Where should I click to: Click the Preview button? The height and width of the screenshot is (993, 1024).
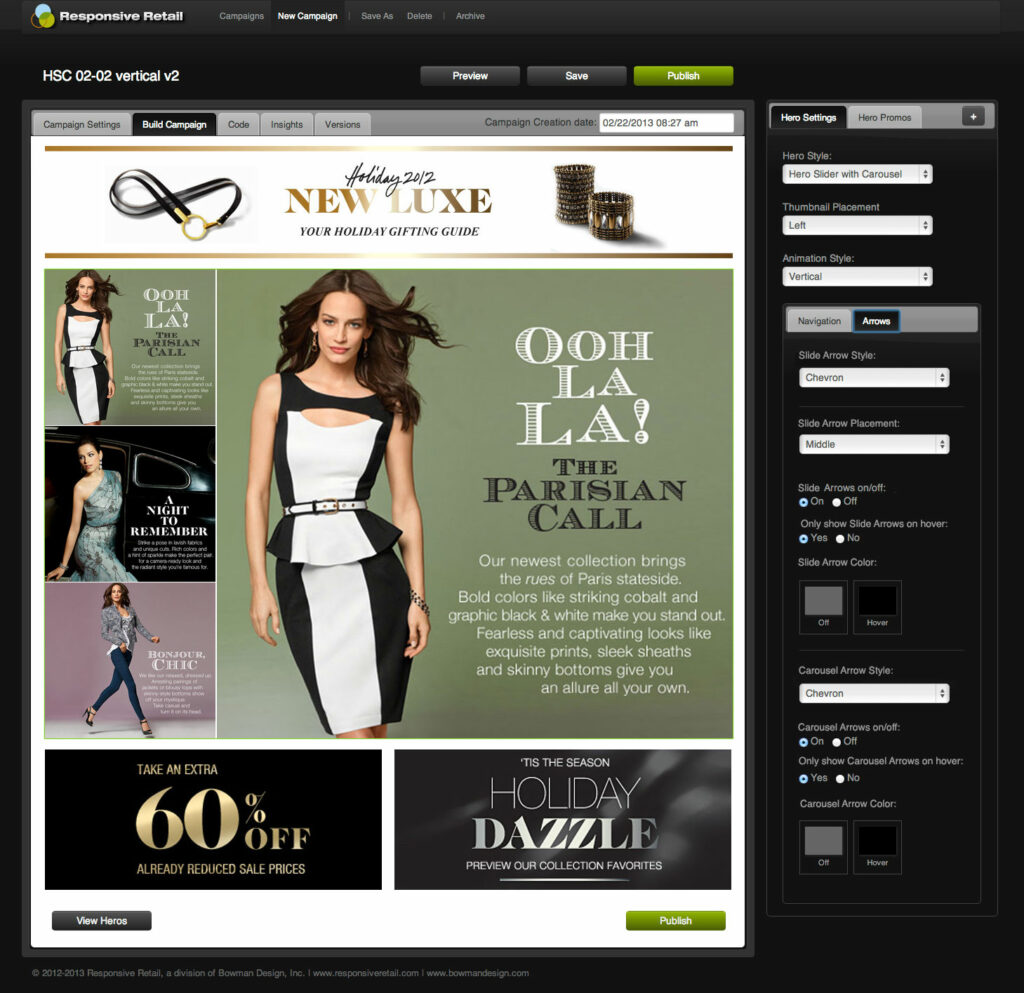[470, 76]
